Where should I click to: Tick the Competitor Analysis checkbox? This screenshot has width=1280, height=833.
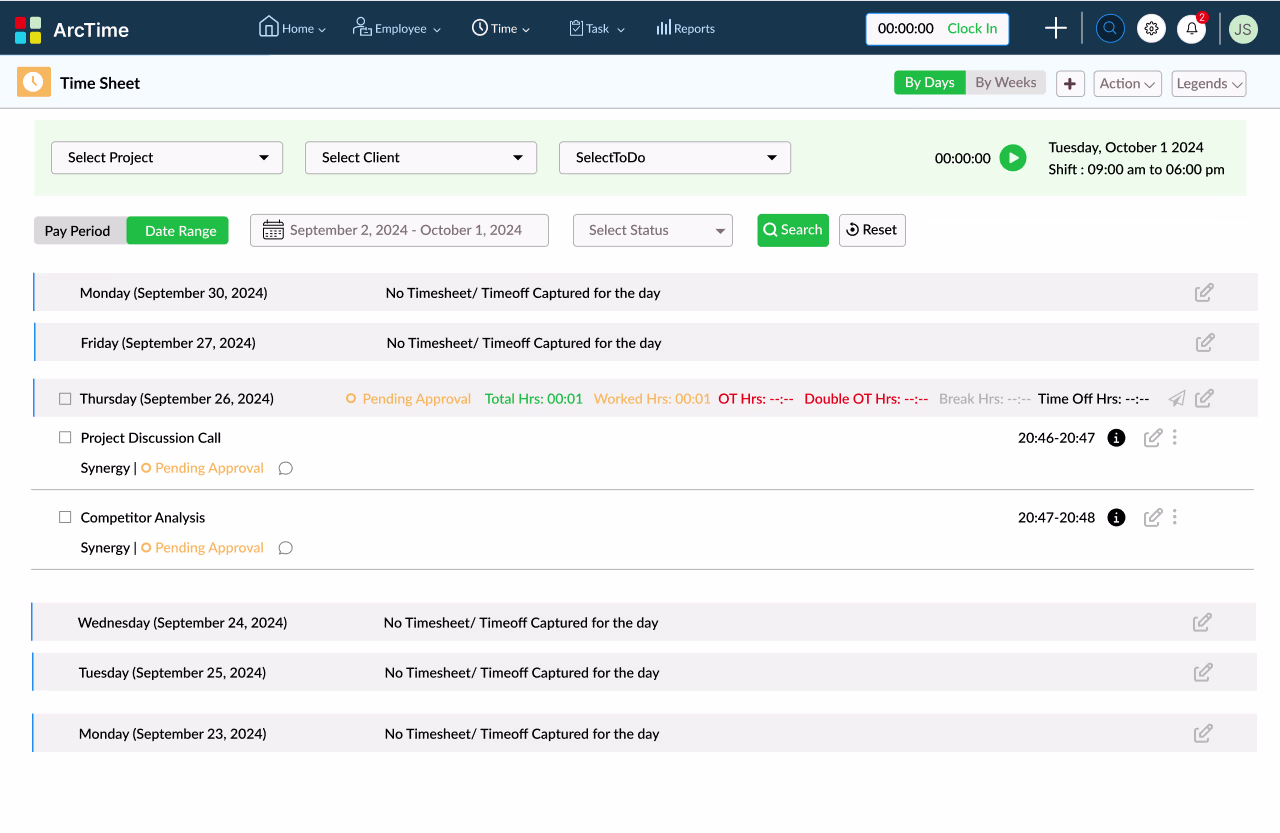click(x=65, y=517)
